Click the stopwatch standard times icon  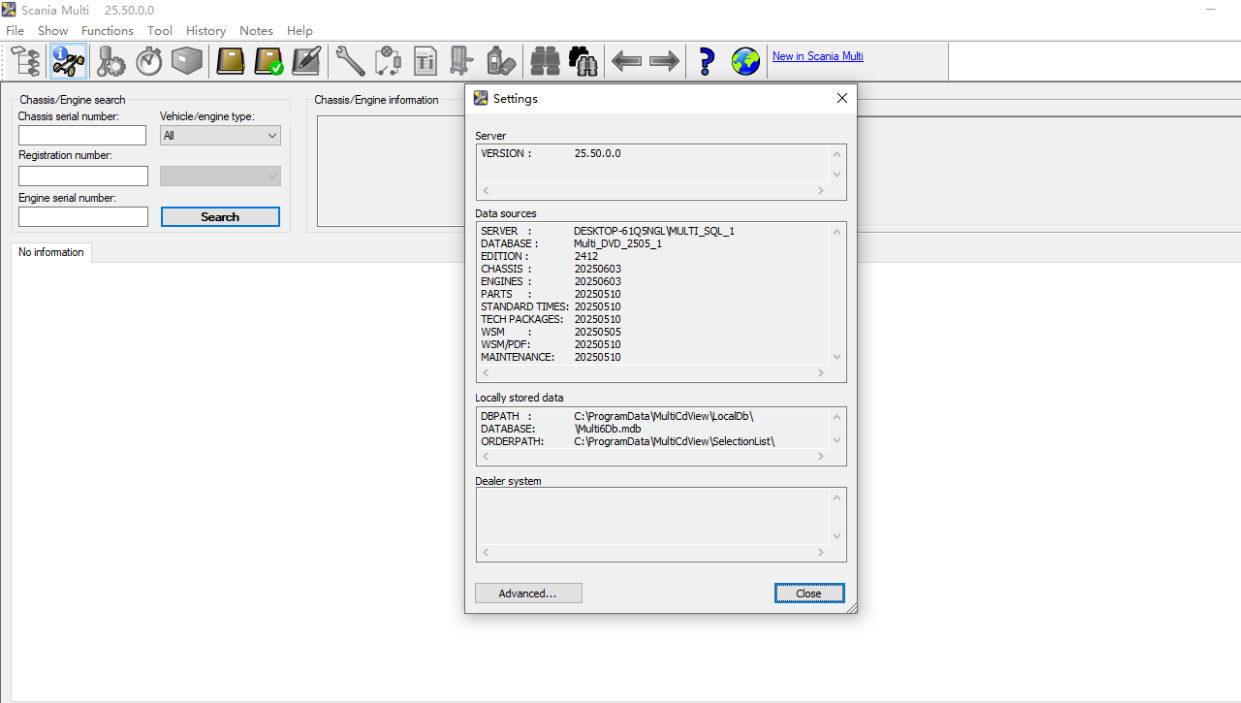(x=149, y=62)
